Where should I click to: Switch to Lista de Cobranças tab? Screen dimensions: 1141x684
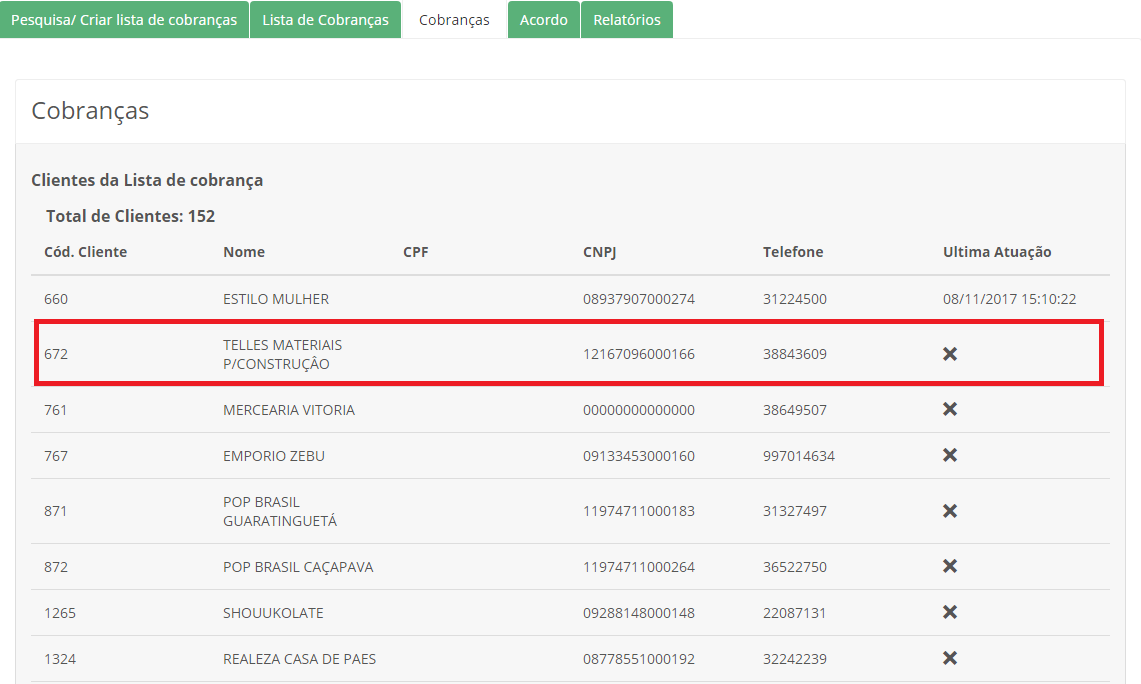[x=325, y=20]
